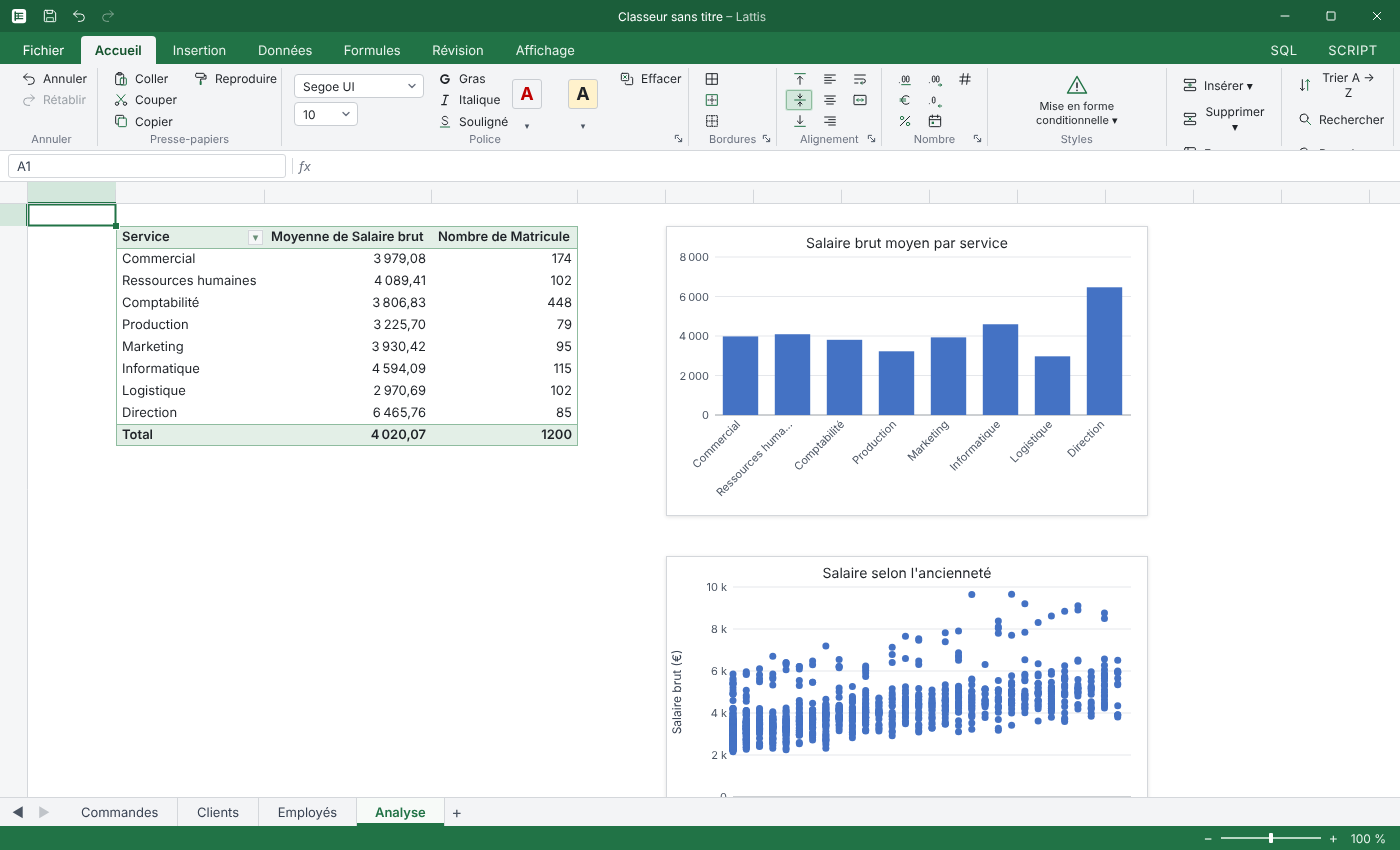Center text horizontally
The image size is (1400, 850).
pyautogui.click(x=830, y=100)
